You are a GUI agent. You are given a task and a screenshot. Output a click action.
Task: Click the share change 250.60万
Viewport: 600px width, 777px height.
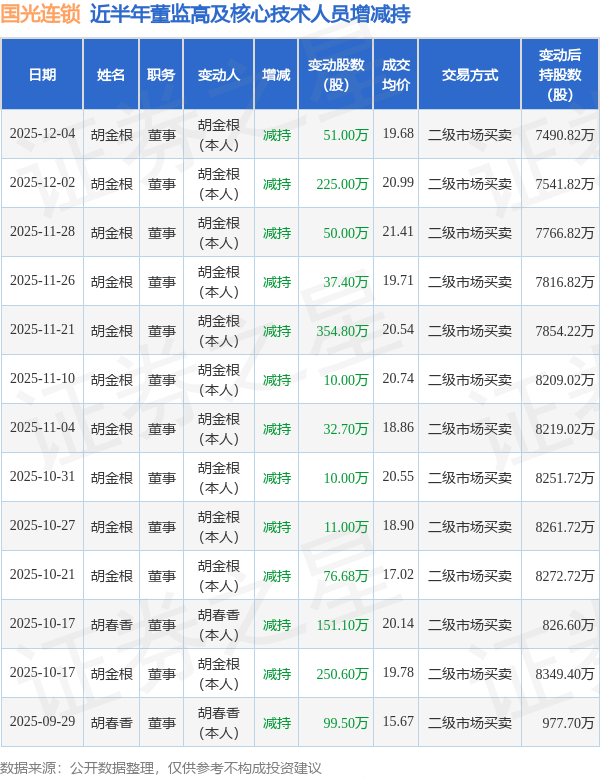point(342,674)
